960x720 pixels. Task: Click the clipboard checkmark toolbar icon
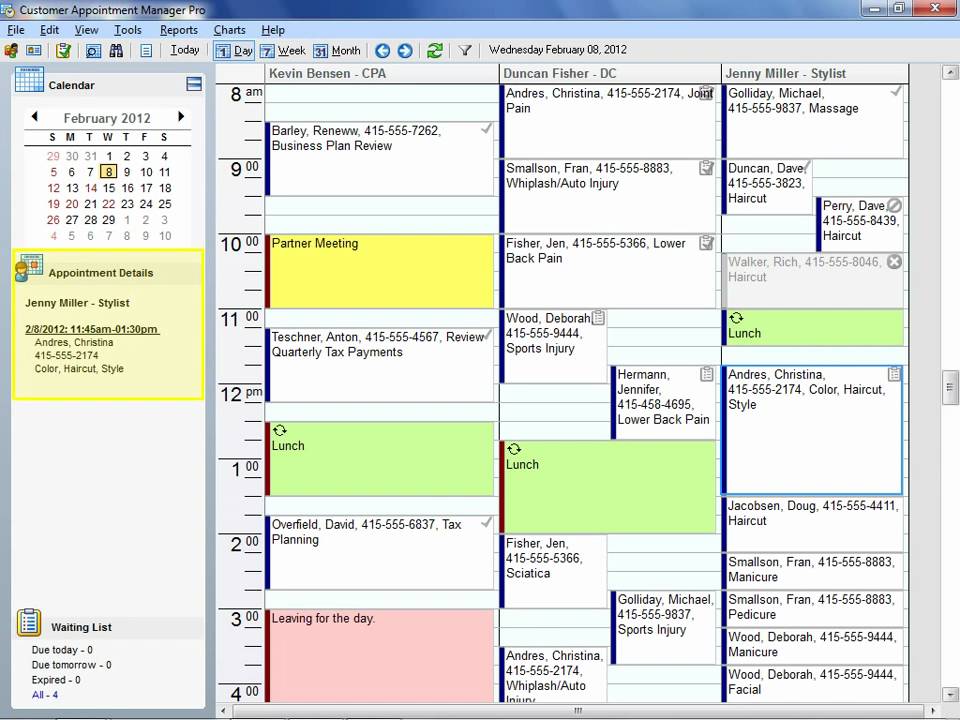(63, 51)
